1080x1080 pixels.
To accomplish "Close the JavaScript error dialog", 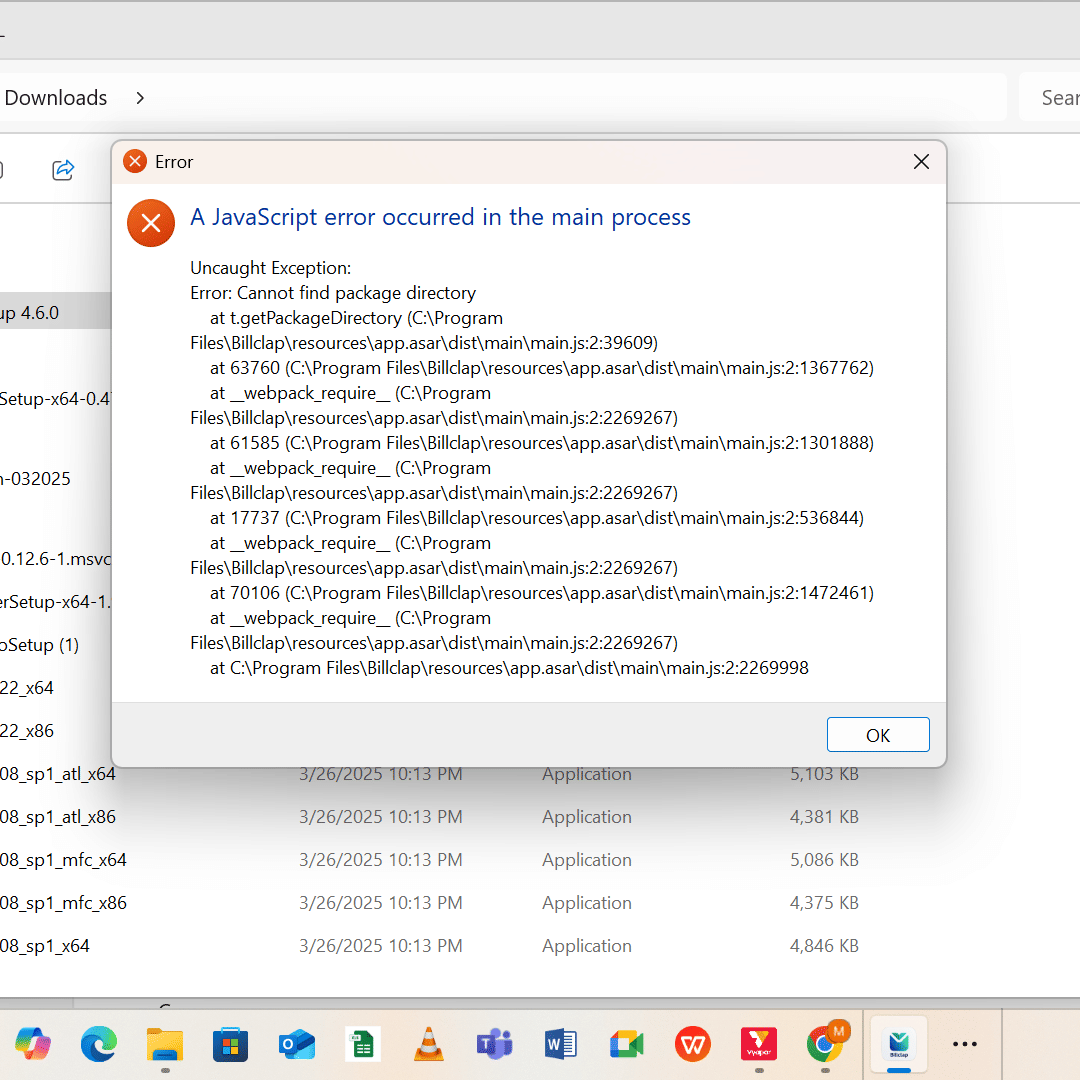I will click(921, 162).
